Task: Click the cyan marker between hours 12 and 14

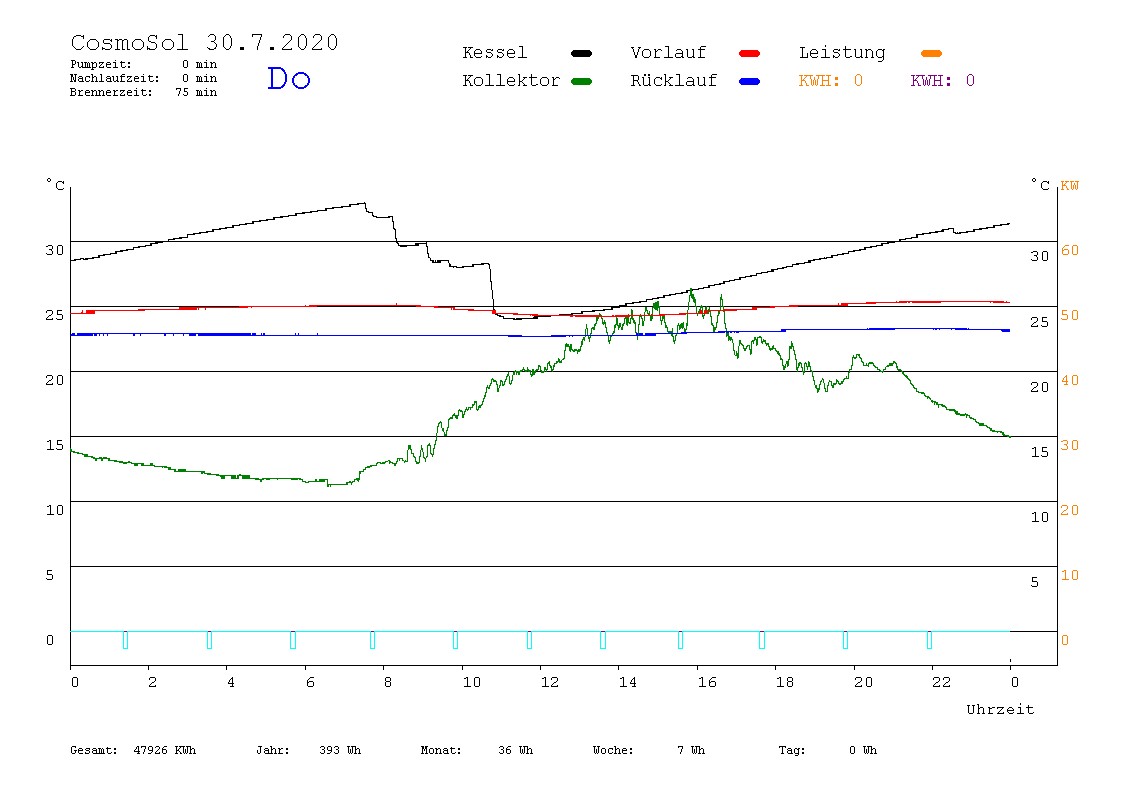Action: click(x=603, y=640)
